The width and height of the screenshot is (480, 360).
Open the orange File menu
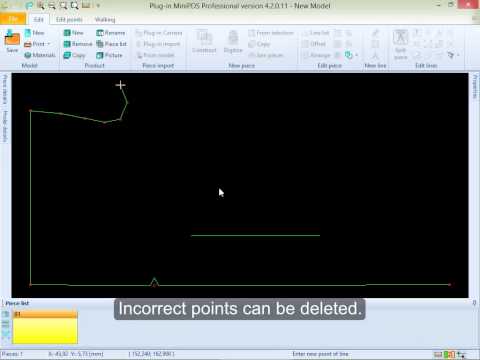pos(13,19)
